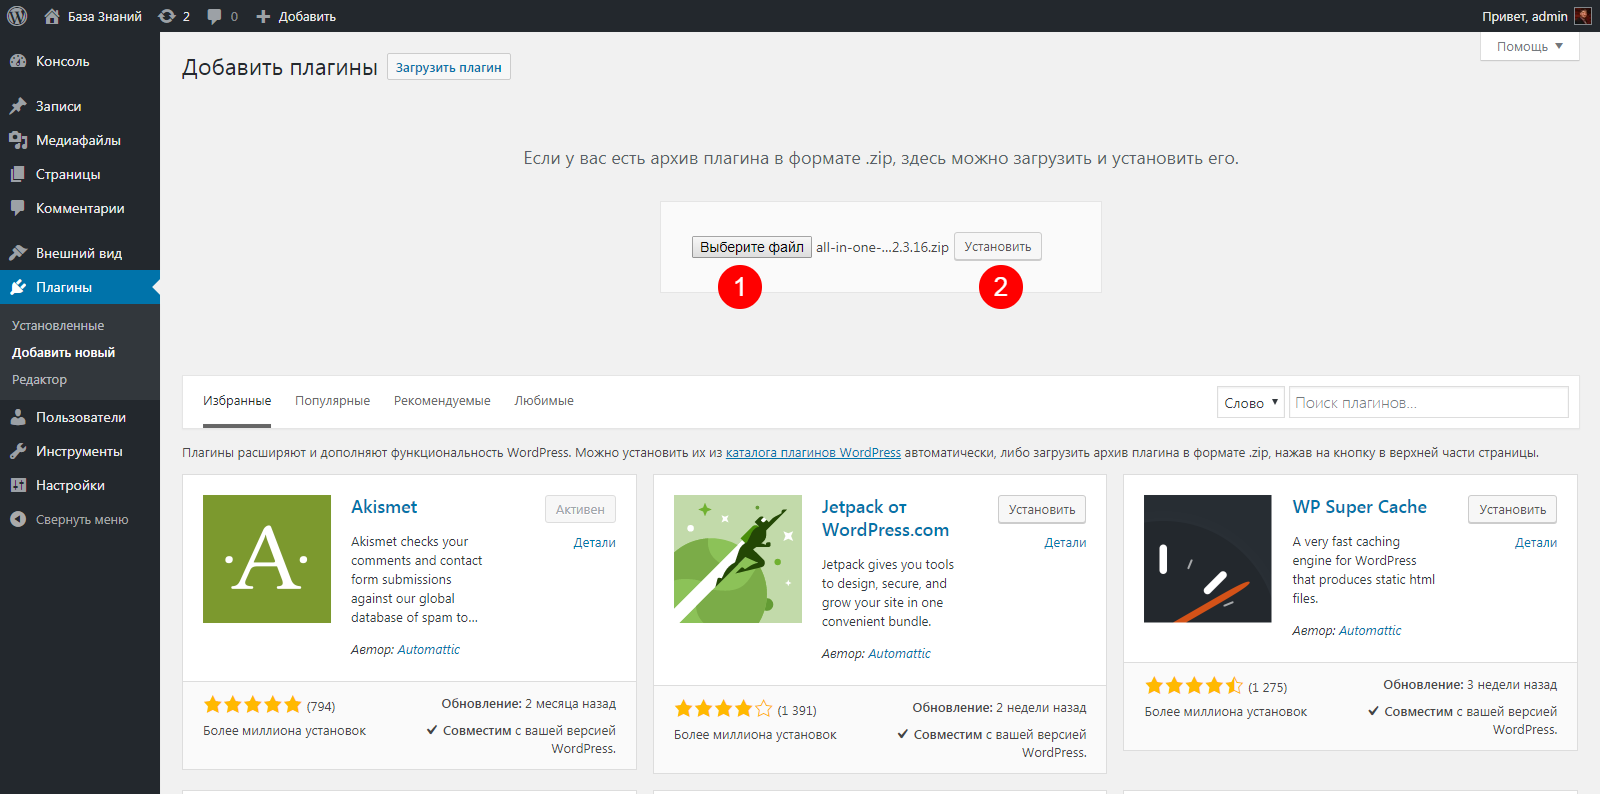The width and height of the screenshot is (1600, 794).
Task: Open the Детали link for Jetpack
Action: (x=1065, y=543)
